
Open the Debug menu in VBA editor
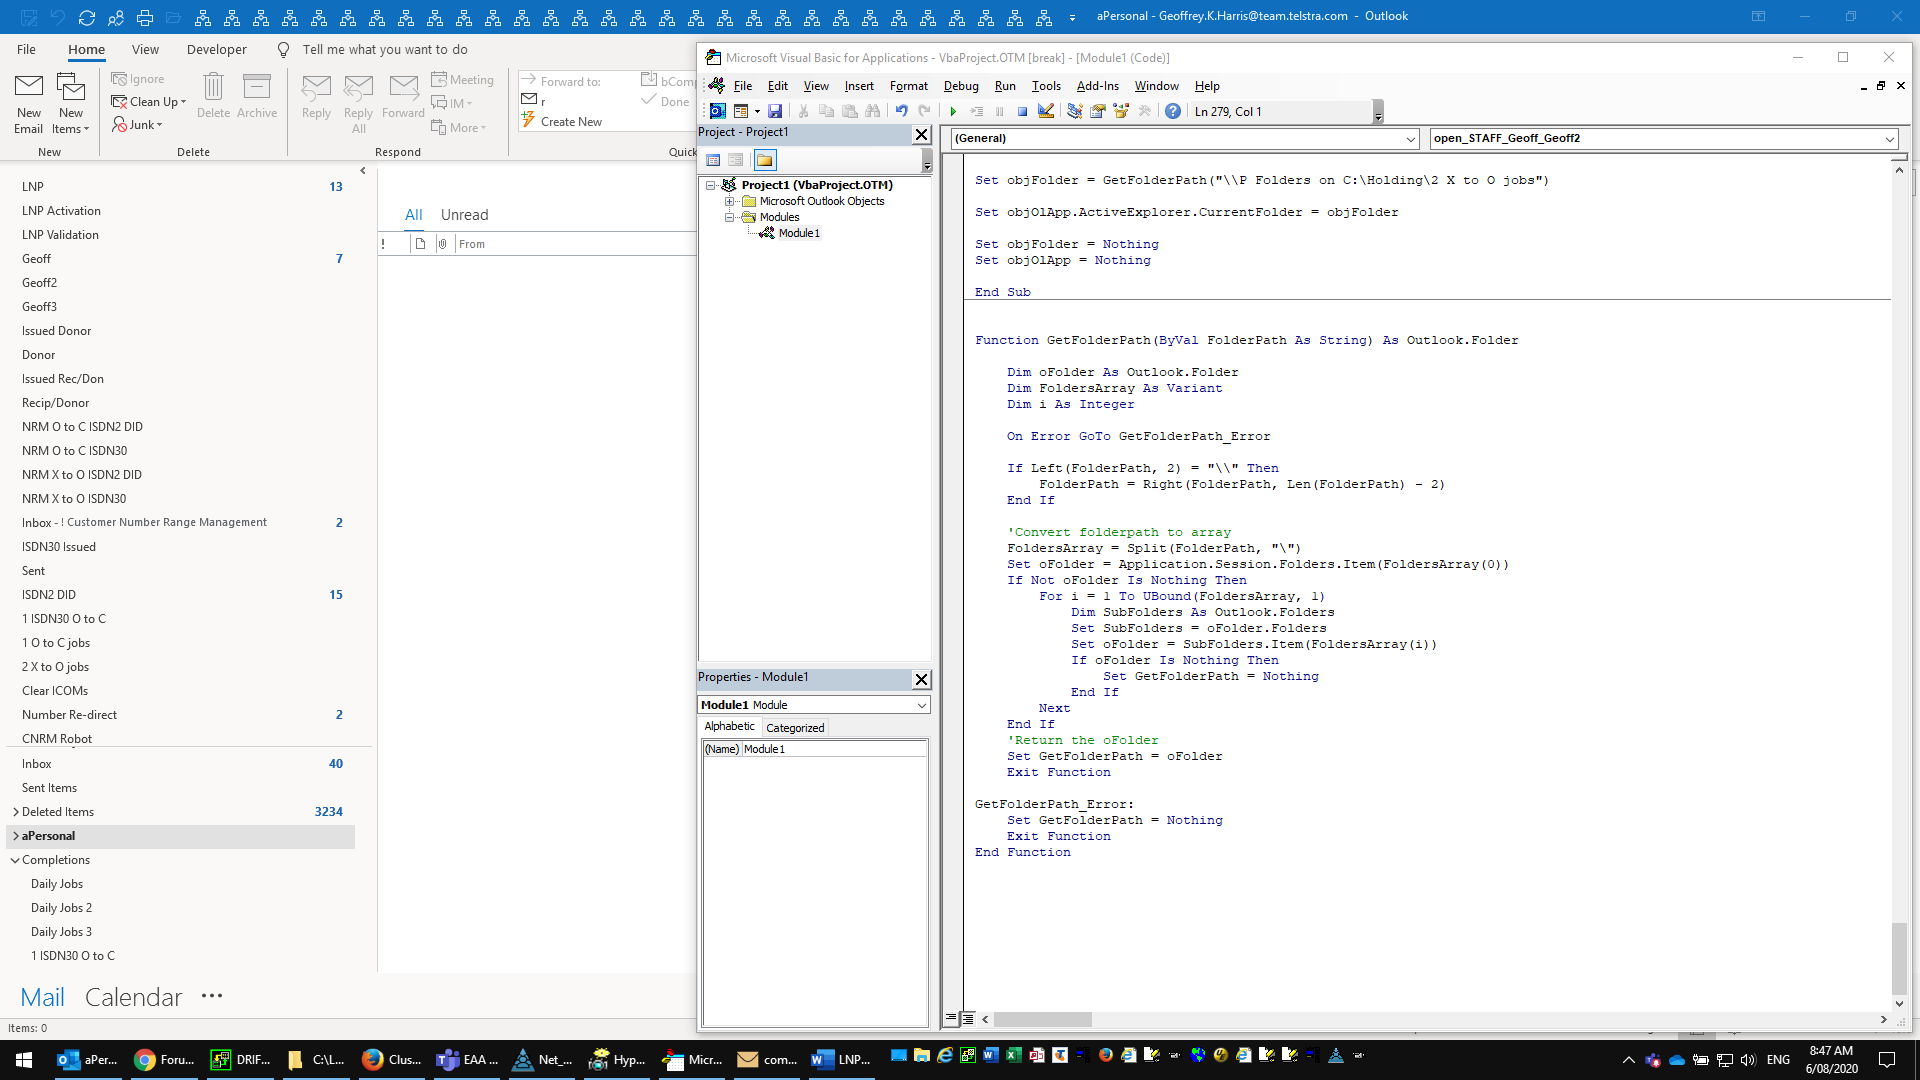pyautogui.click(x=961, y=86)
